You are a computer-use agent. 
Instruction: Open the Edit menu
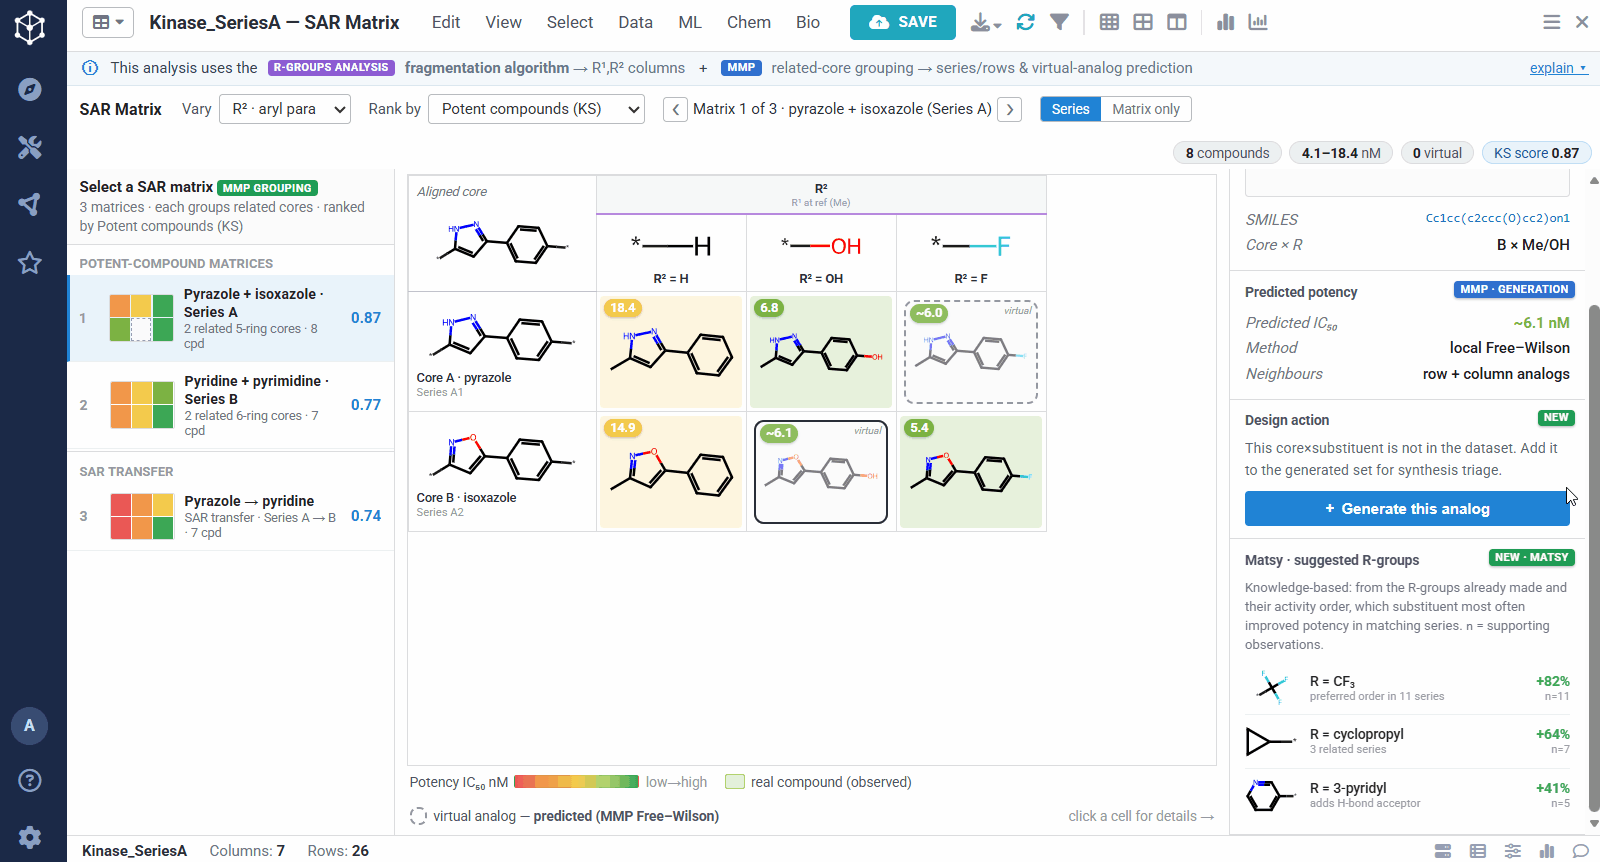click(446, 22)
